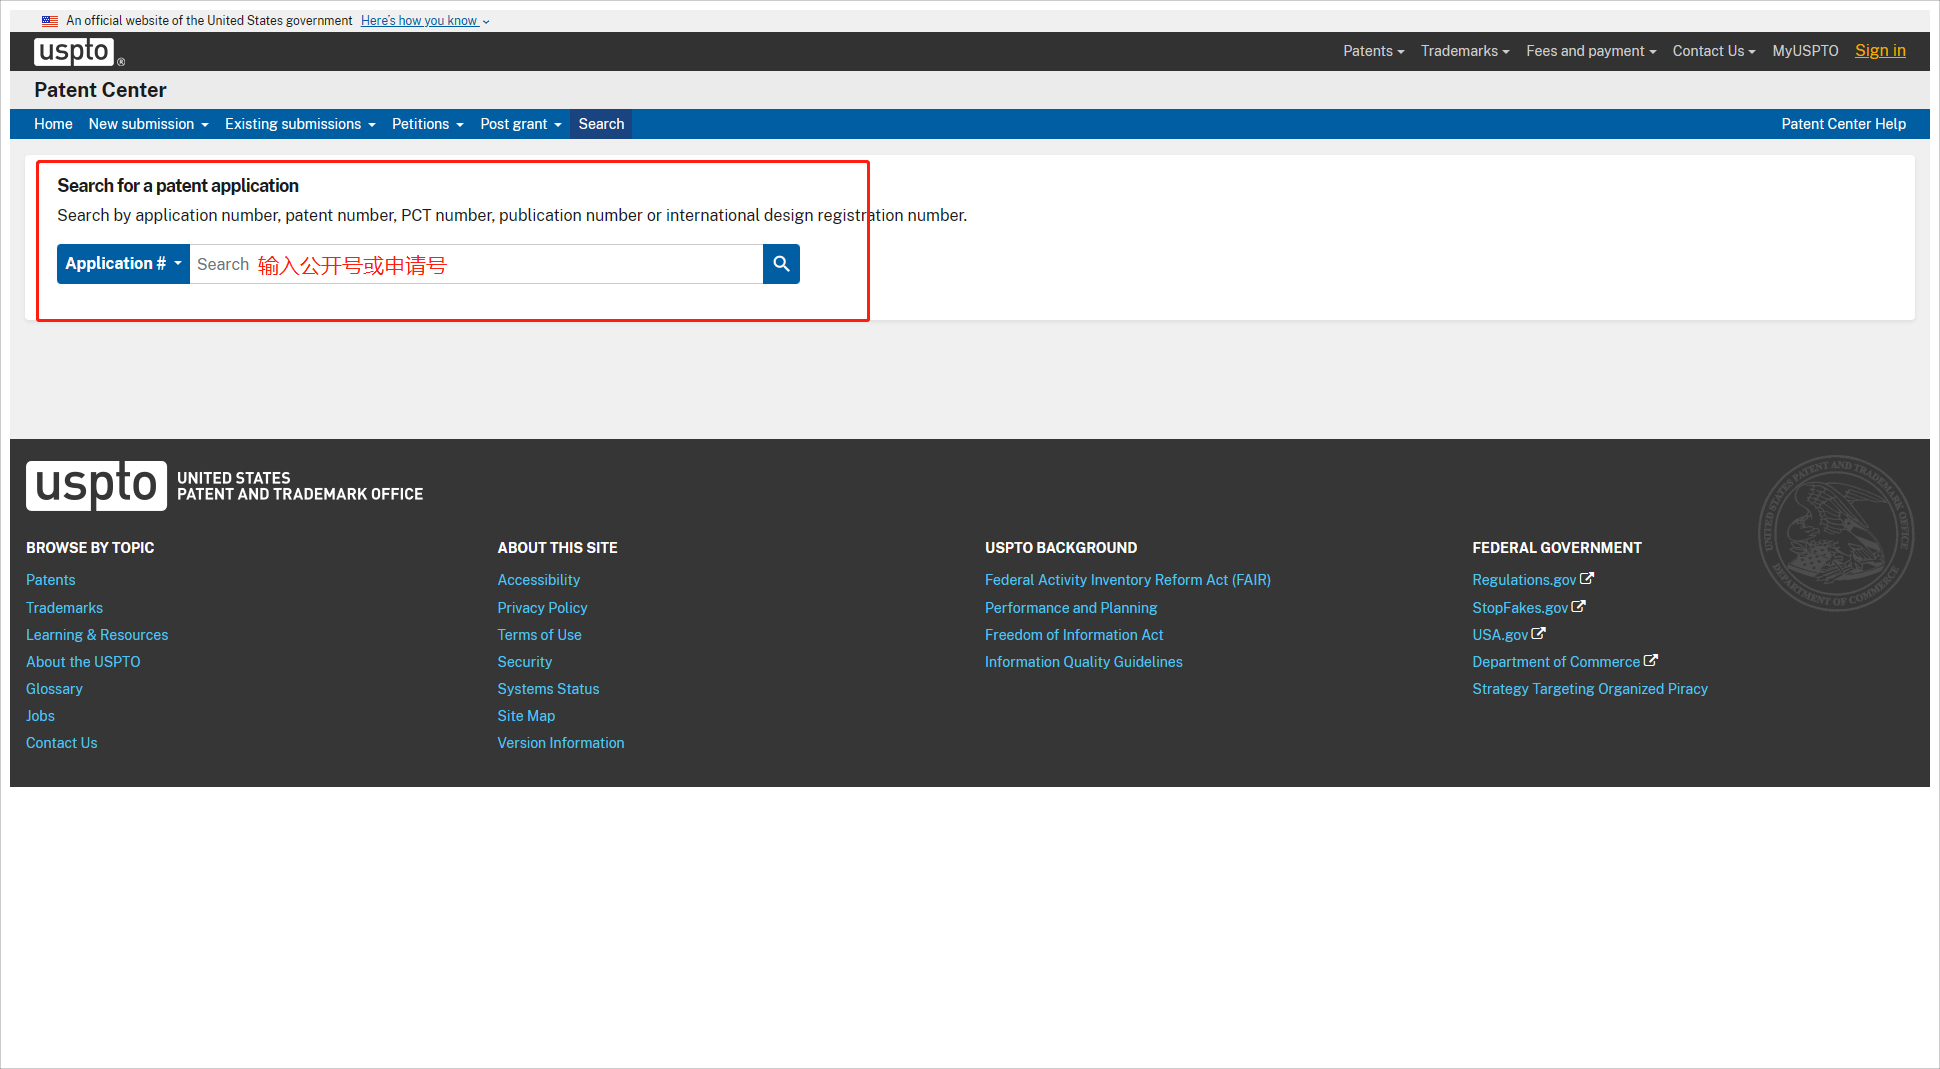Select the Search tab in navigation
Viewport: 1940px width, 1069px height.
click(x=601, y=124)
